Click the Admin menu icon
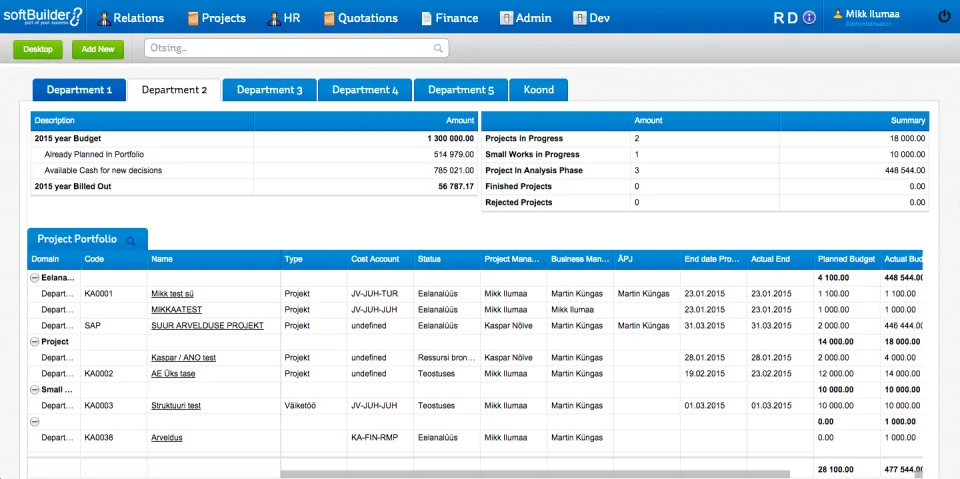 tap(506, 18)
